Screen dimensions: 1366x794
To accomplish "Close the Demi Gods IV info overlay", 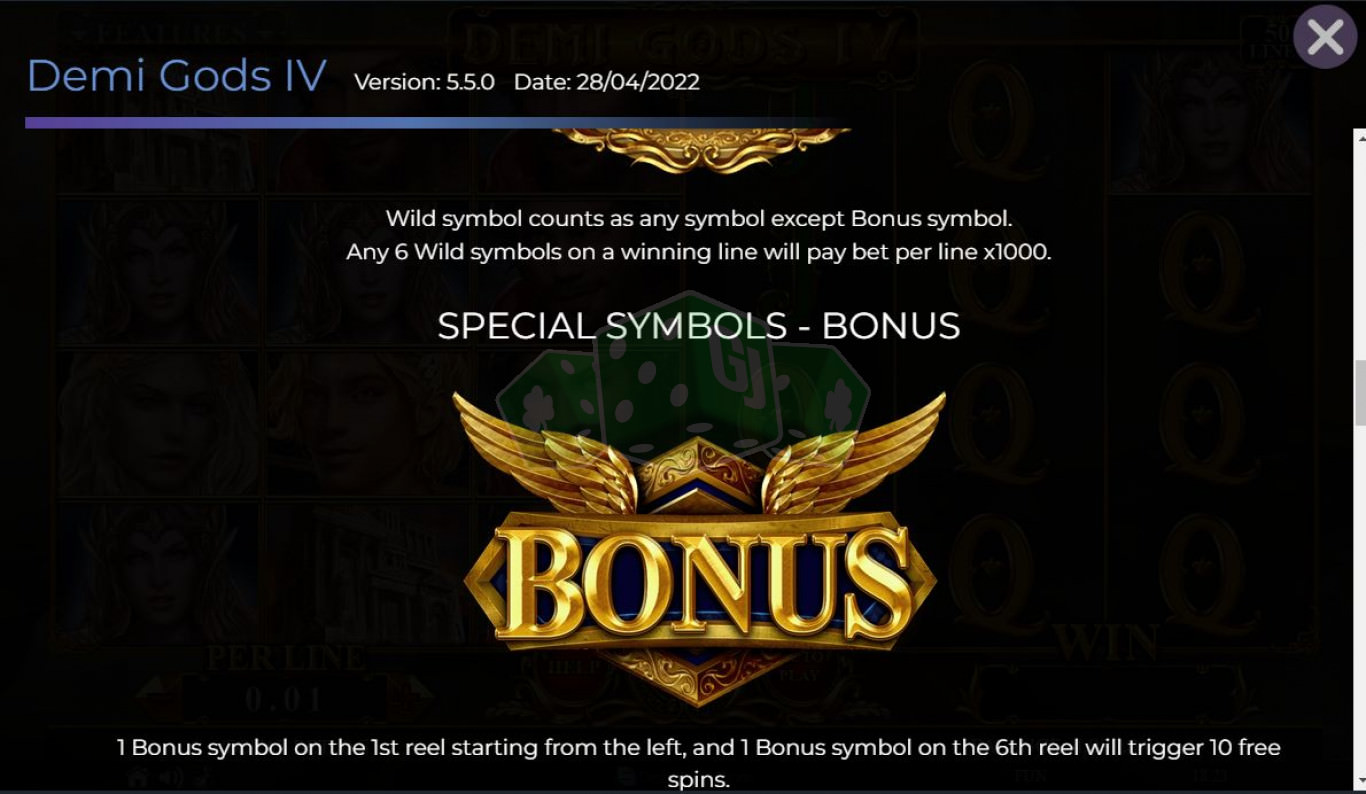I will coord(1324,38).
